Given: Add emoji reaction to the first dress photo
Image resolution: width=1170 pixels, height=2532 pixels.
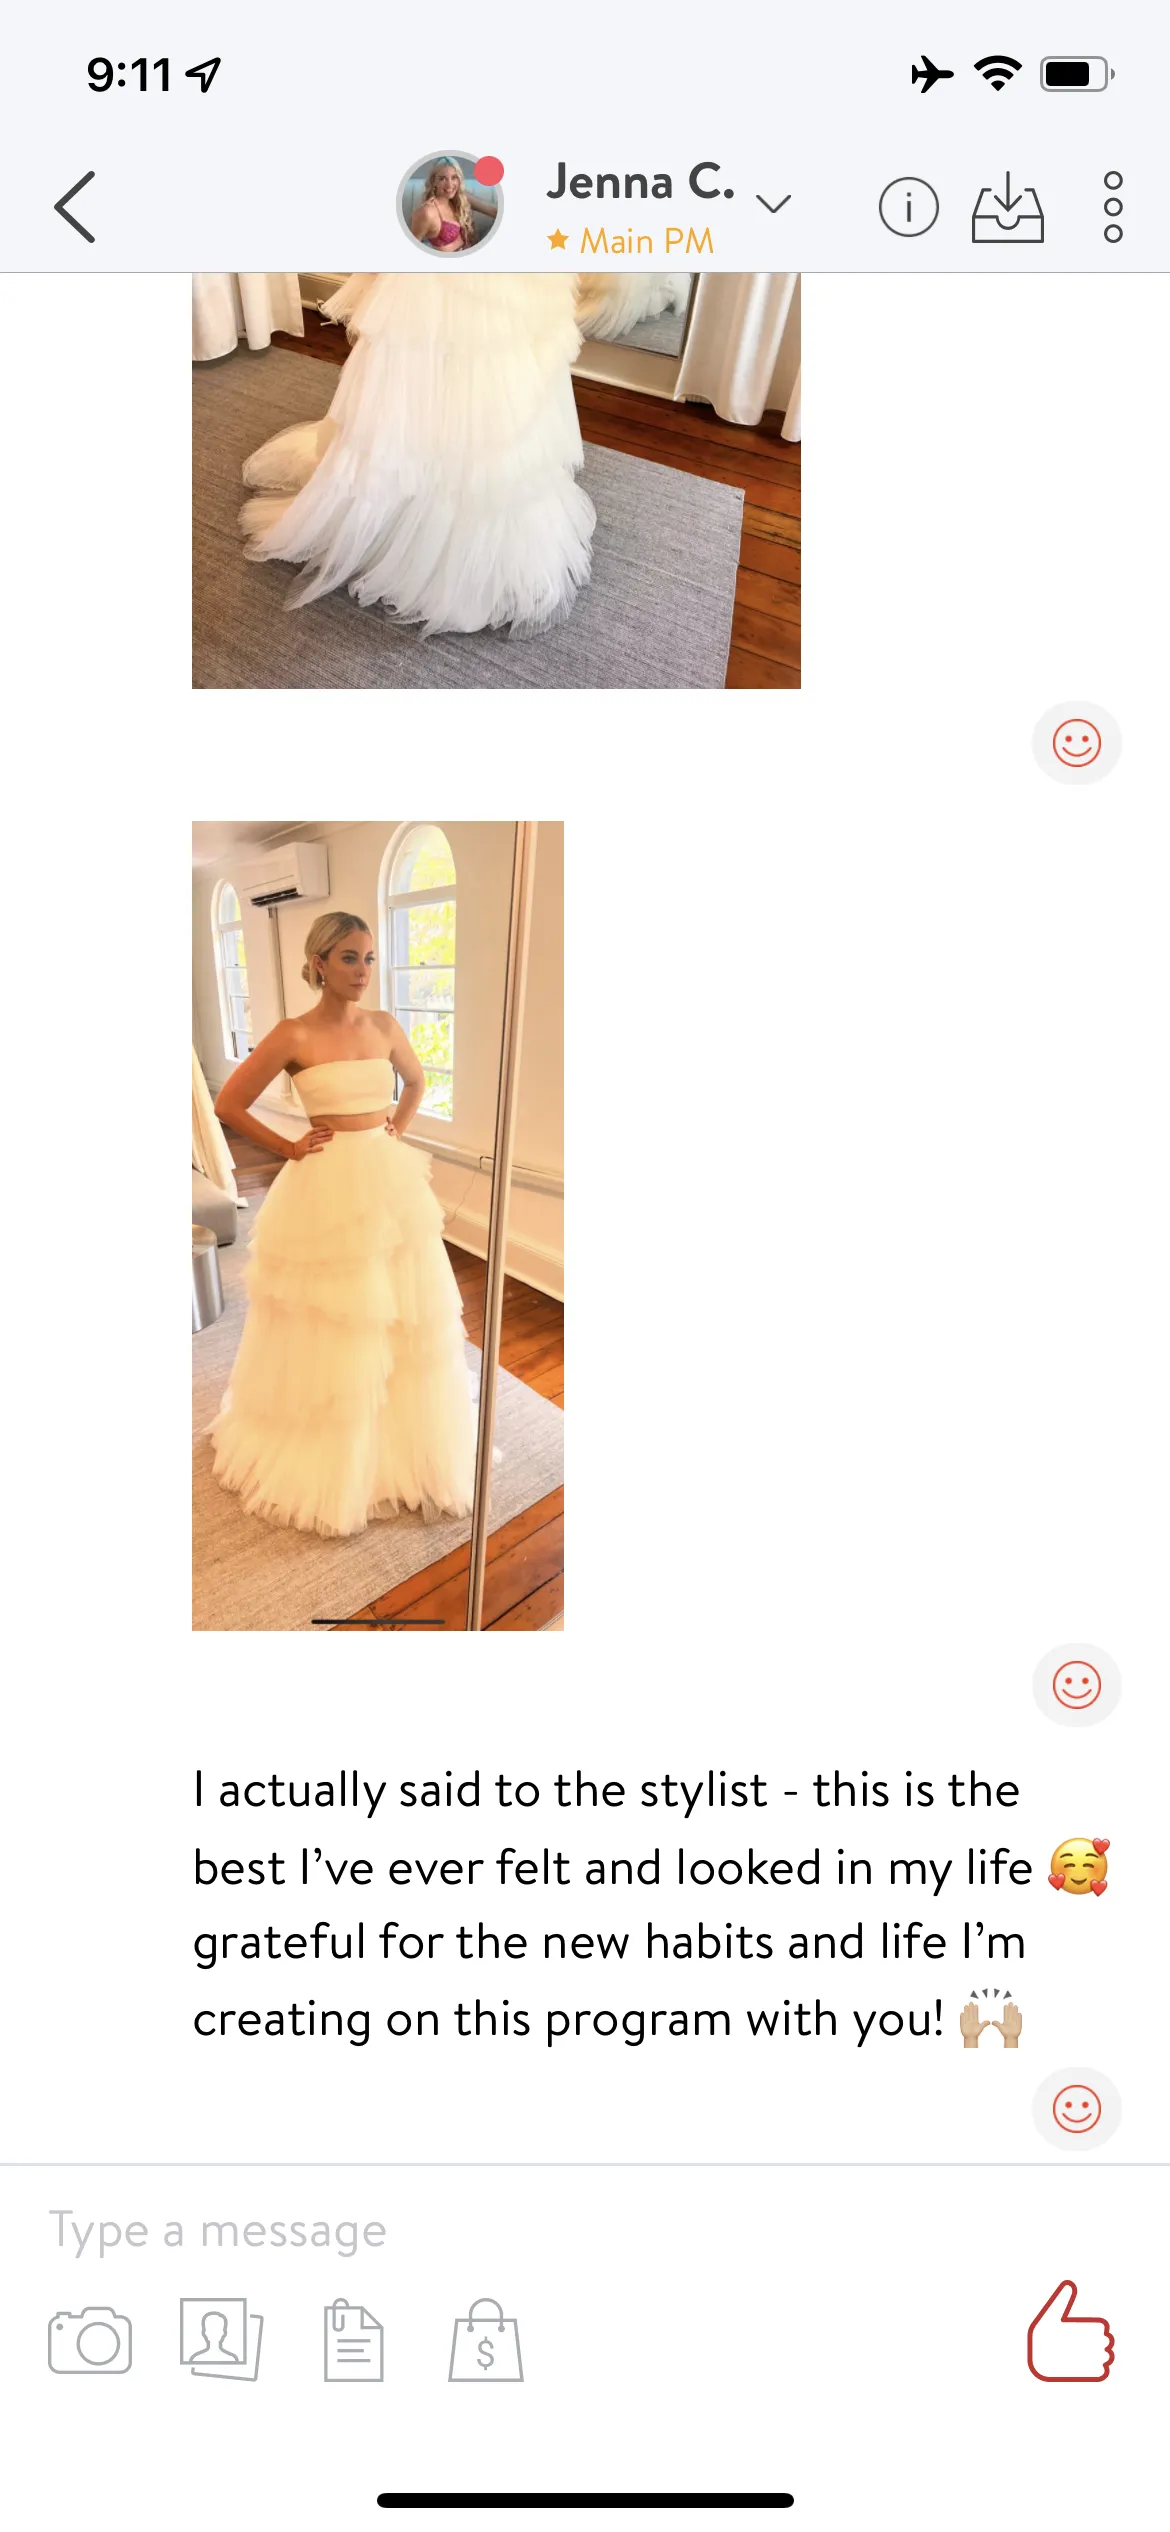Looking at the screenshot, I should coord(1076,743).
